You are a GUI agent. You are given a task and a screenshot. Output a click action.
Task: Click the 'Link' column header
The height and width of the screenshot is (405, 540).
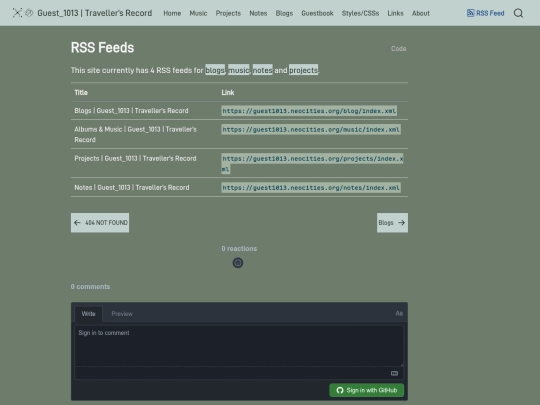228,92
